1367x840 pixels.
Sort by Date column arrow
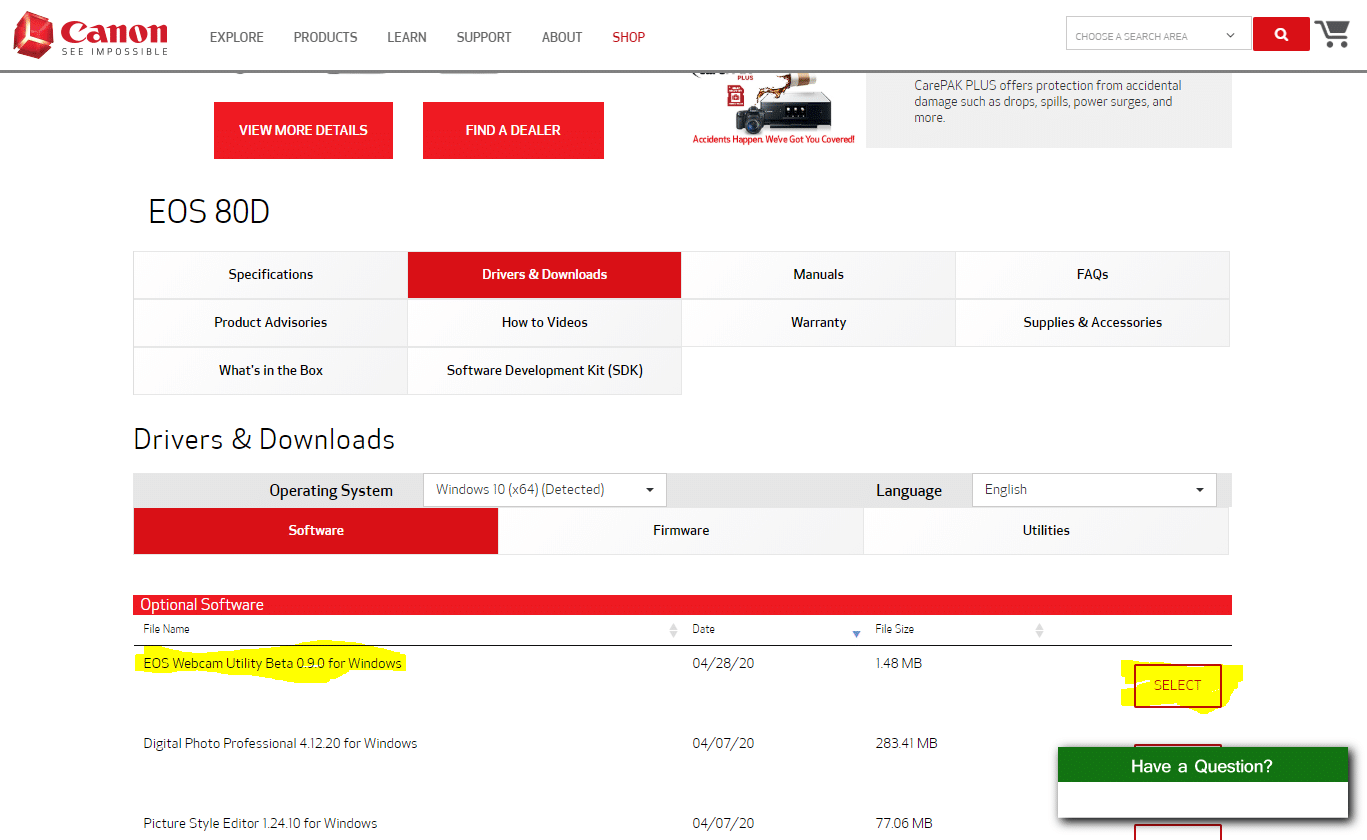(856, 633)
